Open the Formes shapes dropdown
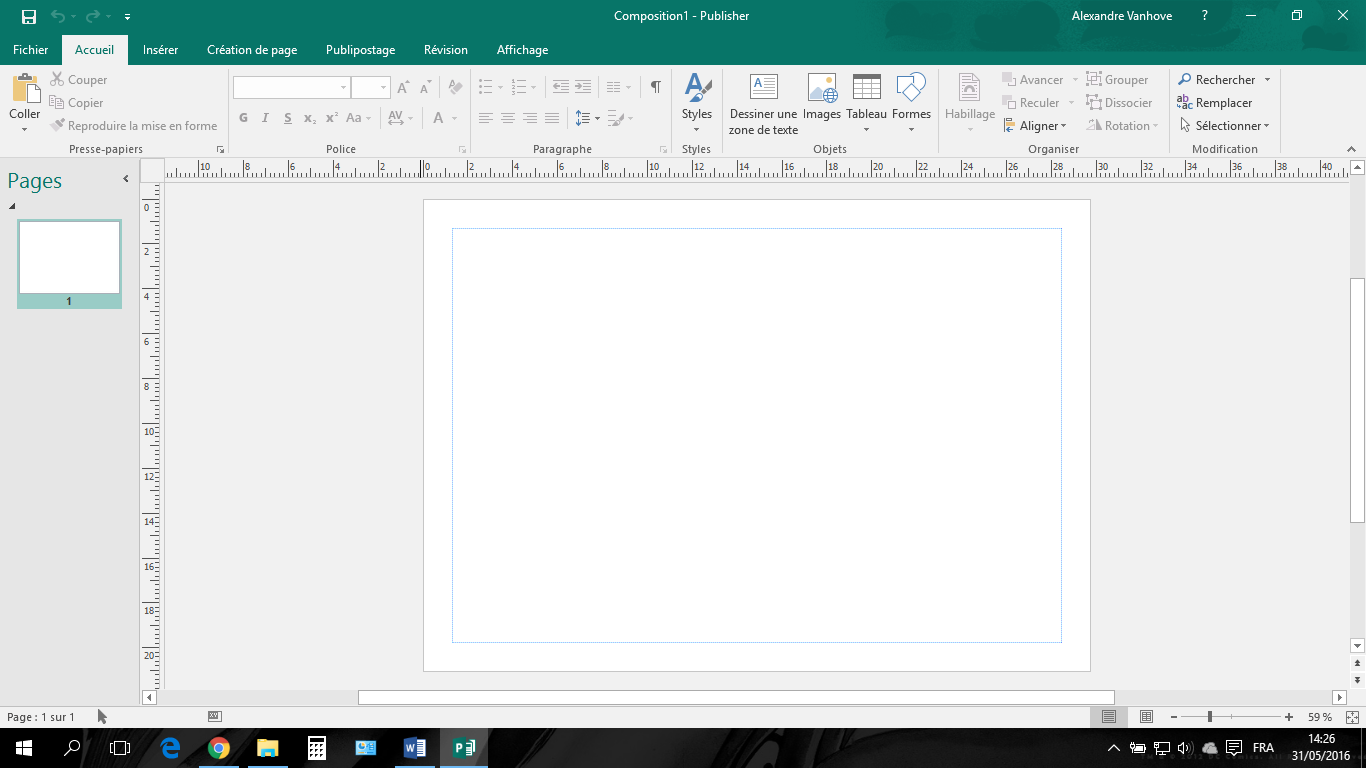This screenshot has width=1366, height=768. coord(911,103)
